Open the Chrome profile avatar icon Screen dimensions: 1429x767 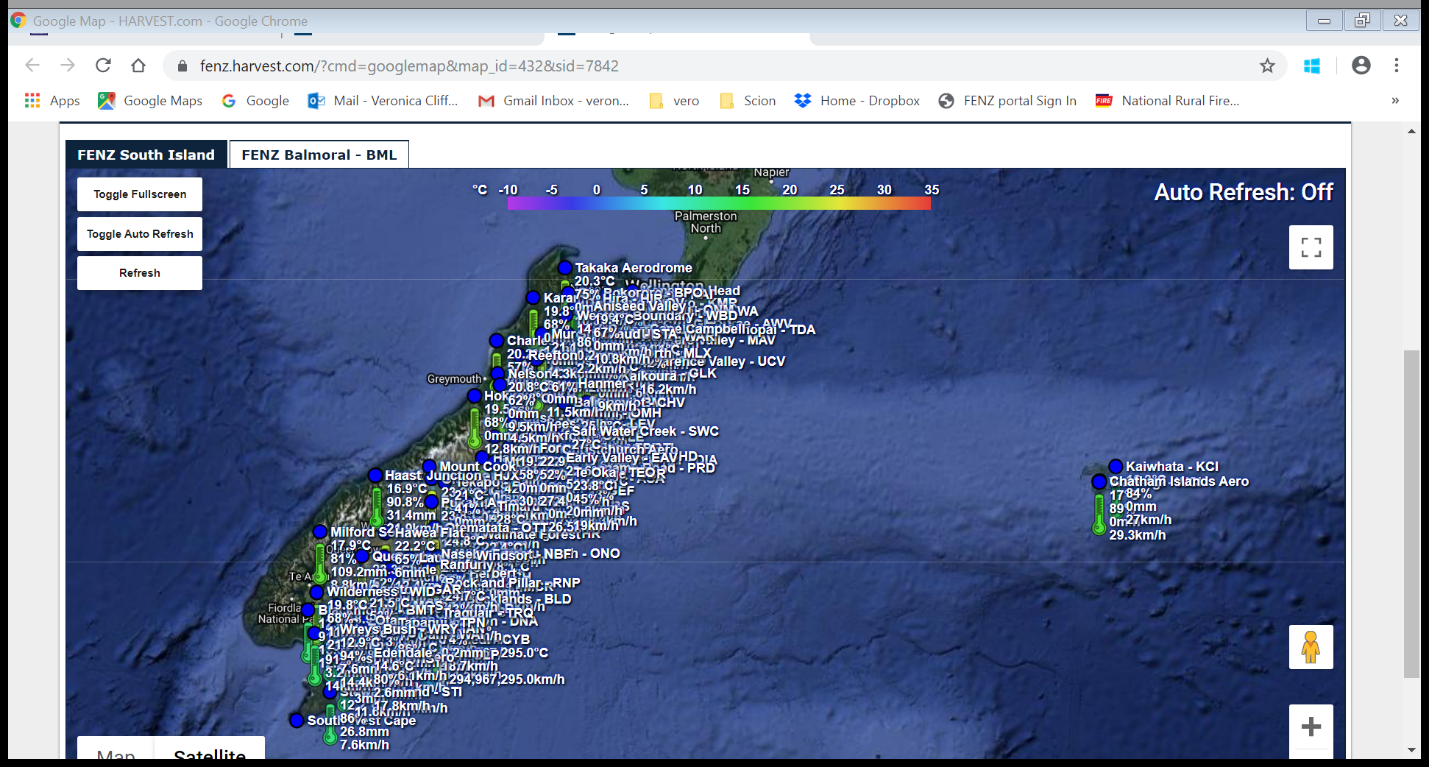[x=1360, y=66]
